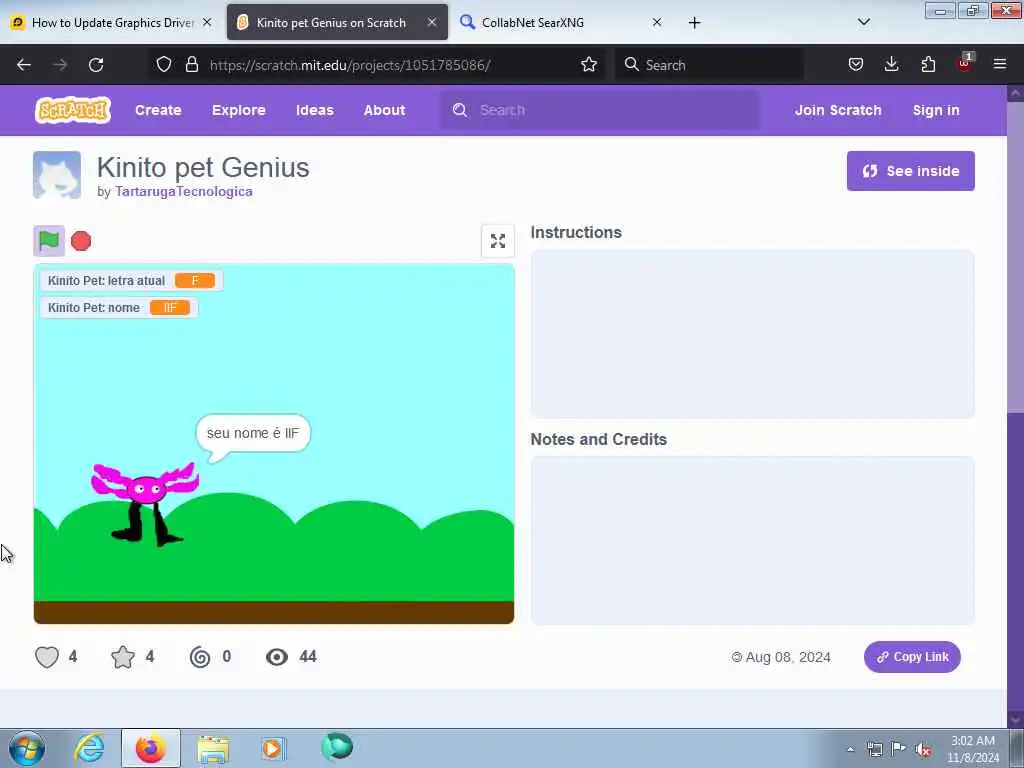Image resolution: width=1024 pixels, height=768 pixels.
Task: Bookmark this page with the star
Action: pyautogui.click(x=589, y=65)
